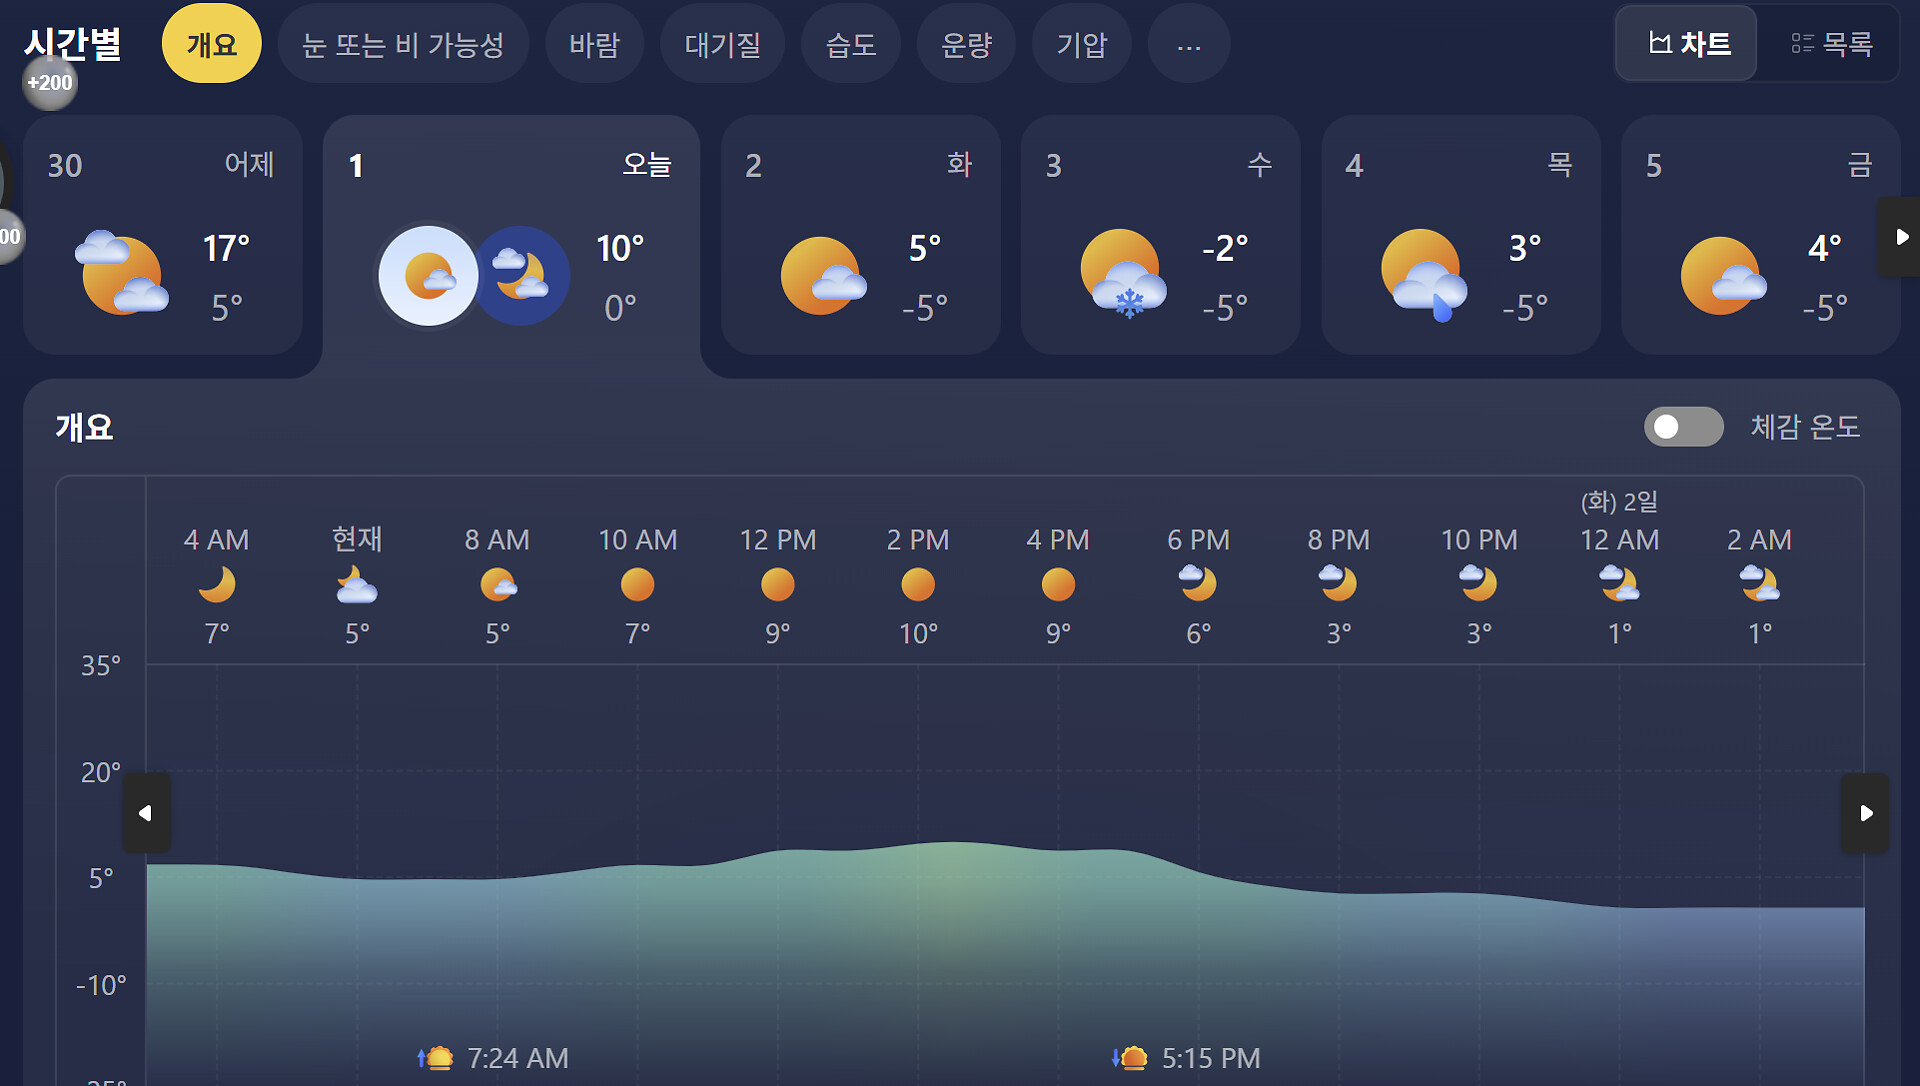Show next days with the right arrow

pyautogui.click(x=1901, y=237)
